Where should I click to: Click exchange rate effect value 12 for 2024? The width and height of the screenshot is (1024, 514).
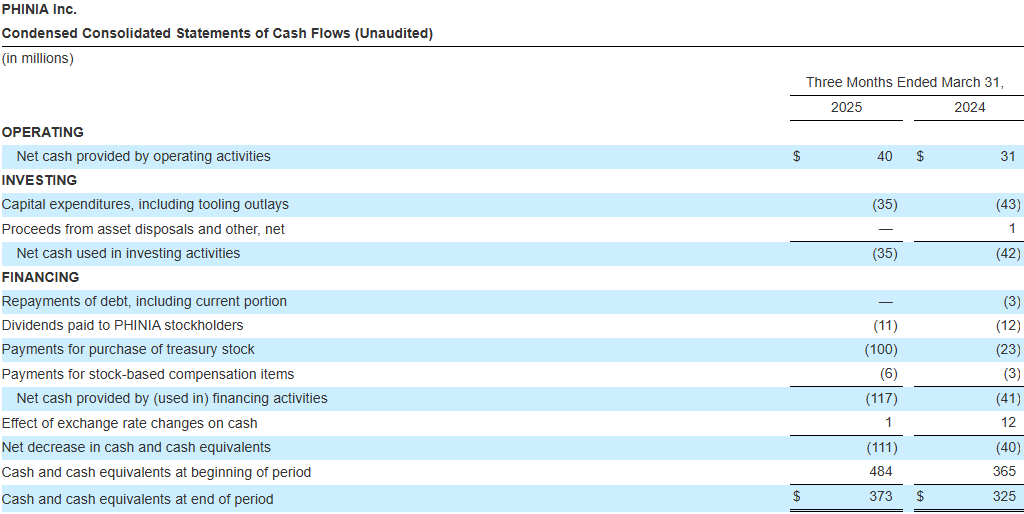(x=1008, y=423)
